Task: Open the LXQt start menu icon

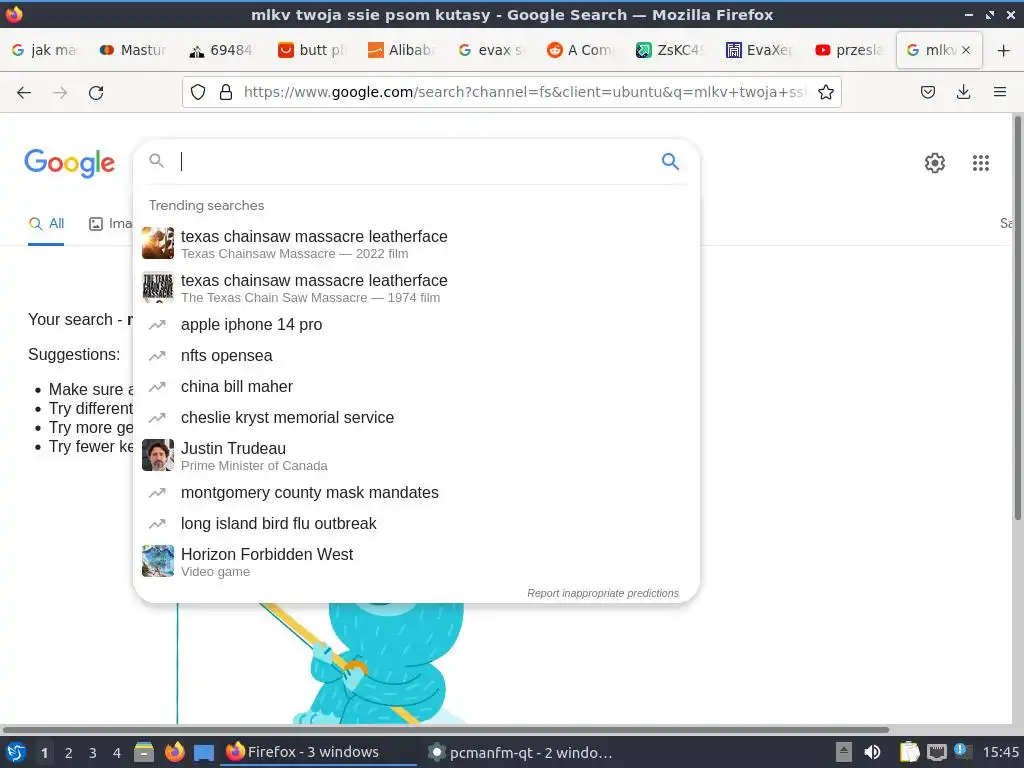Action: (x=16, y=752)
